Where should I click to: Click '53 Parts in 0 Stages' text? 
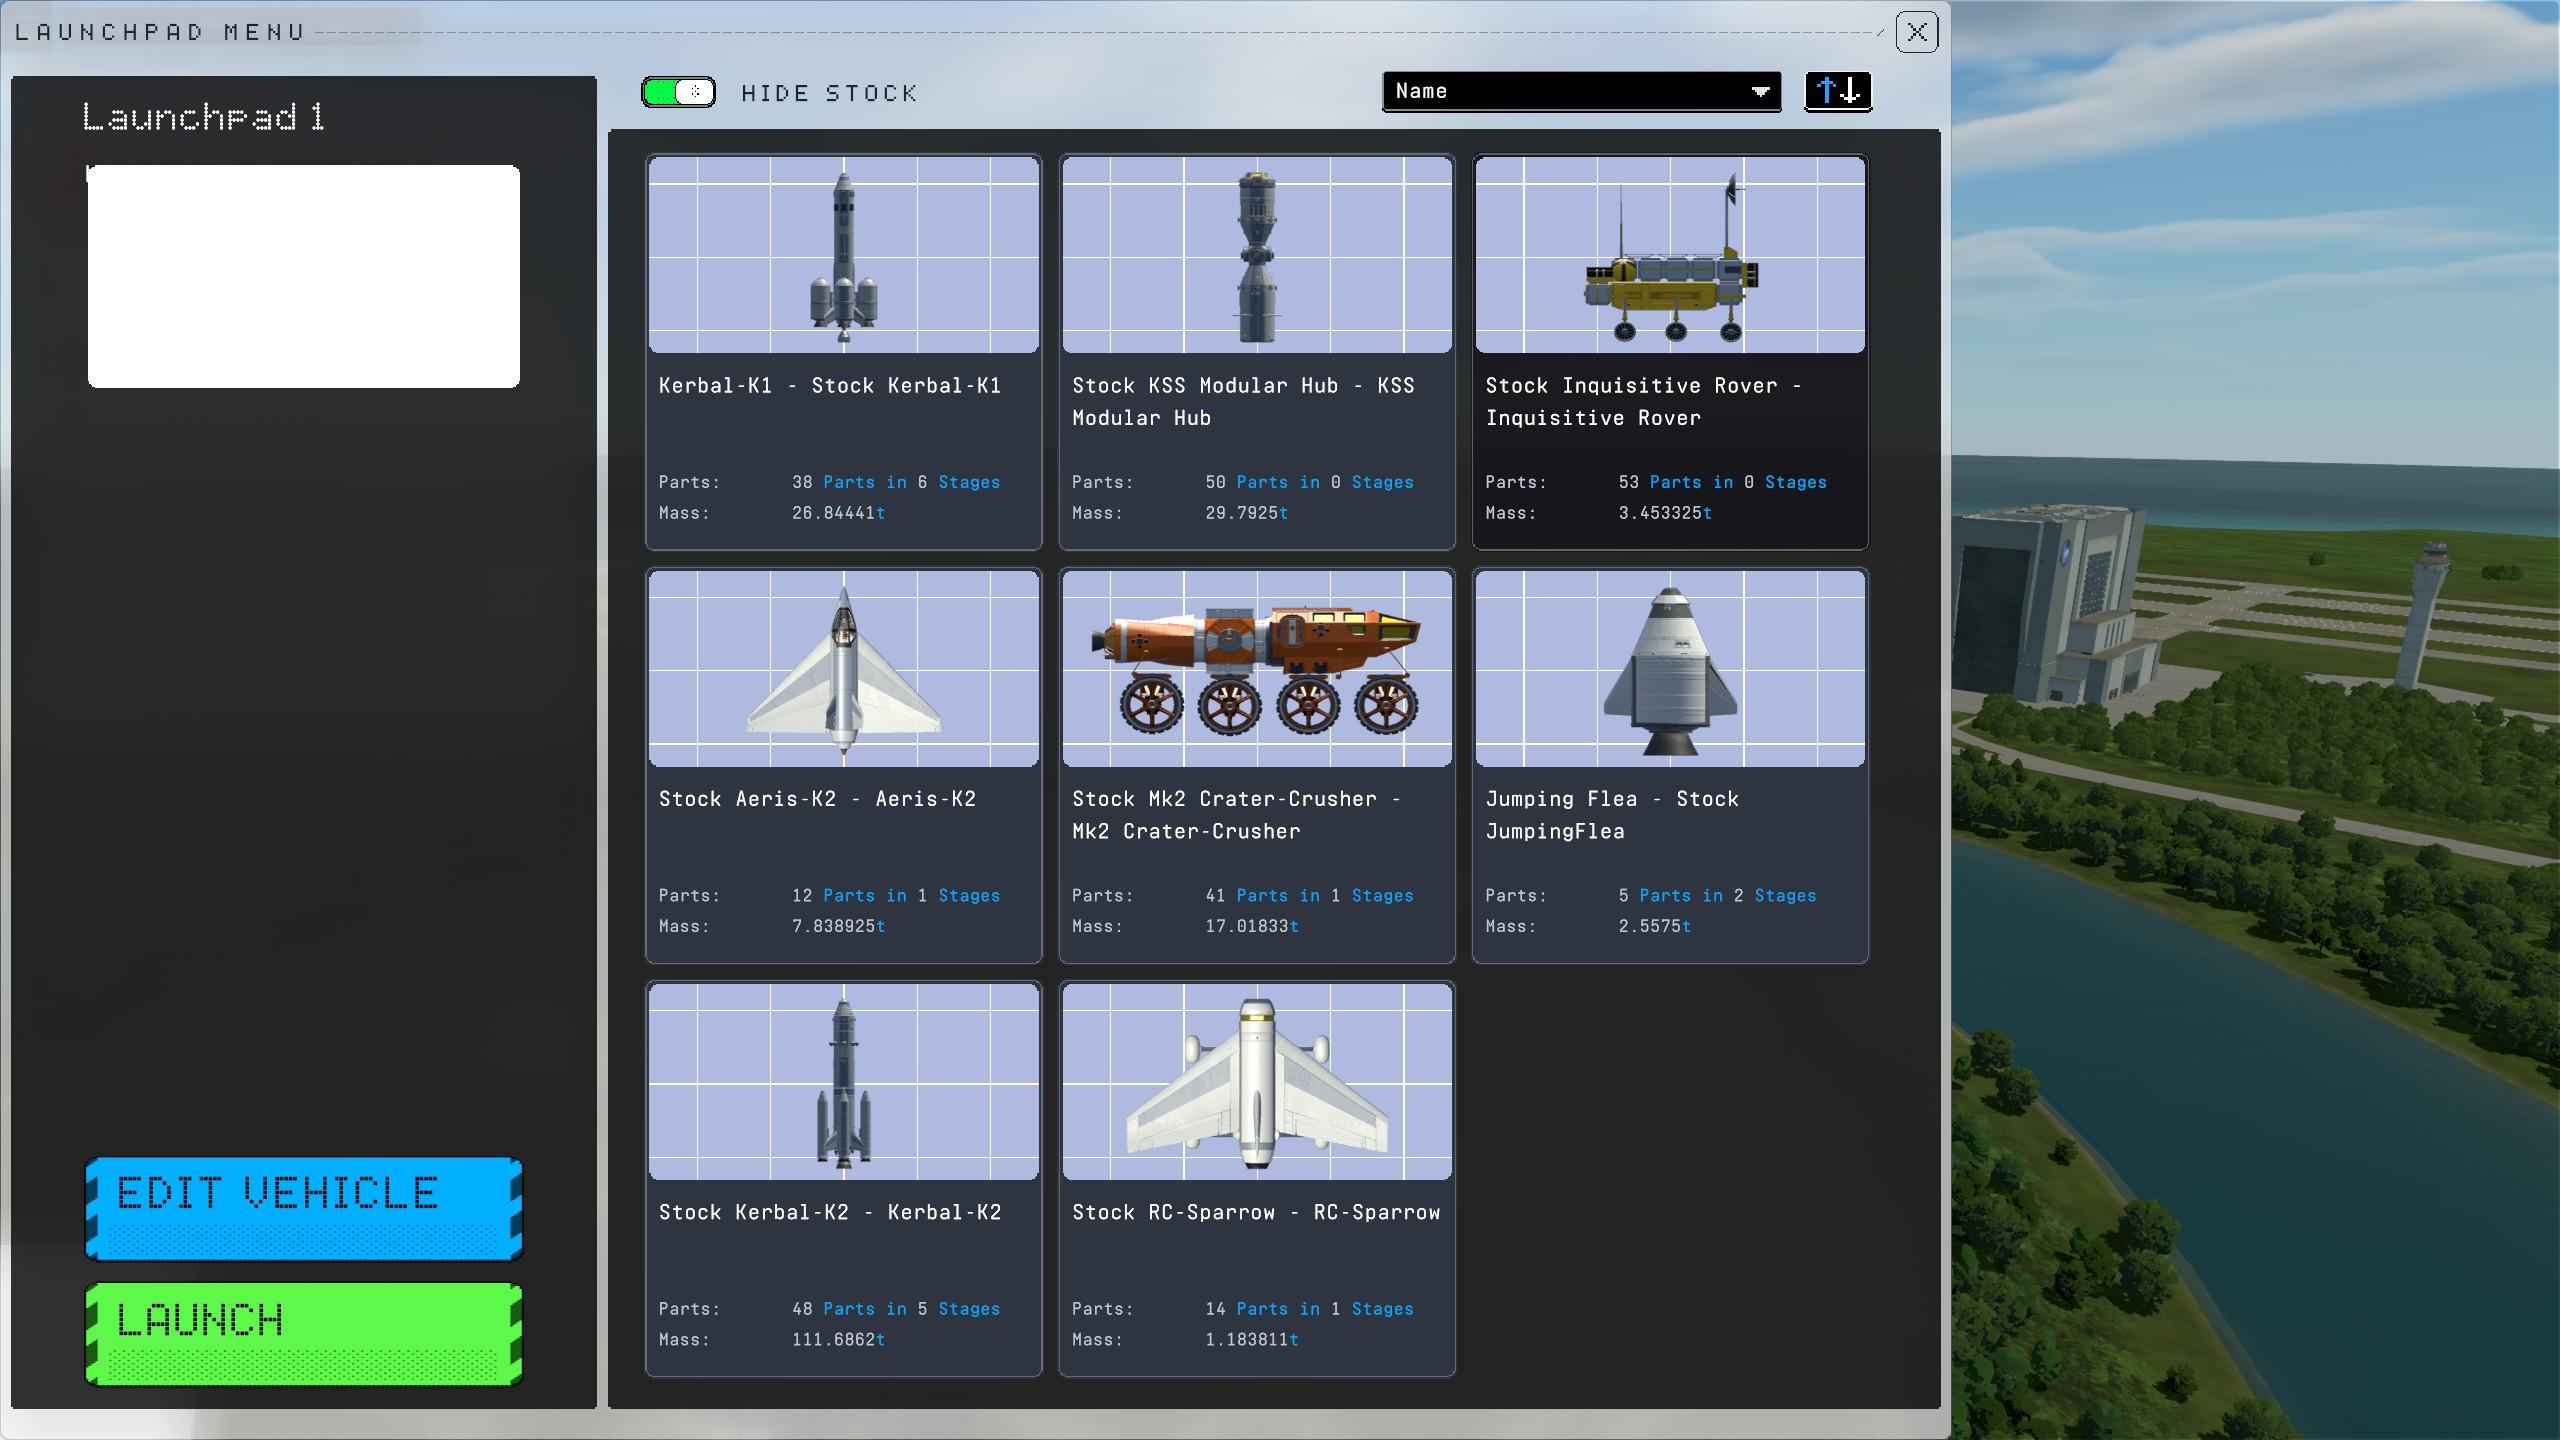[1722, 482]
